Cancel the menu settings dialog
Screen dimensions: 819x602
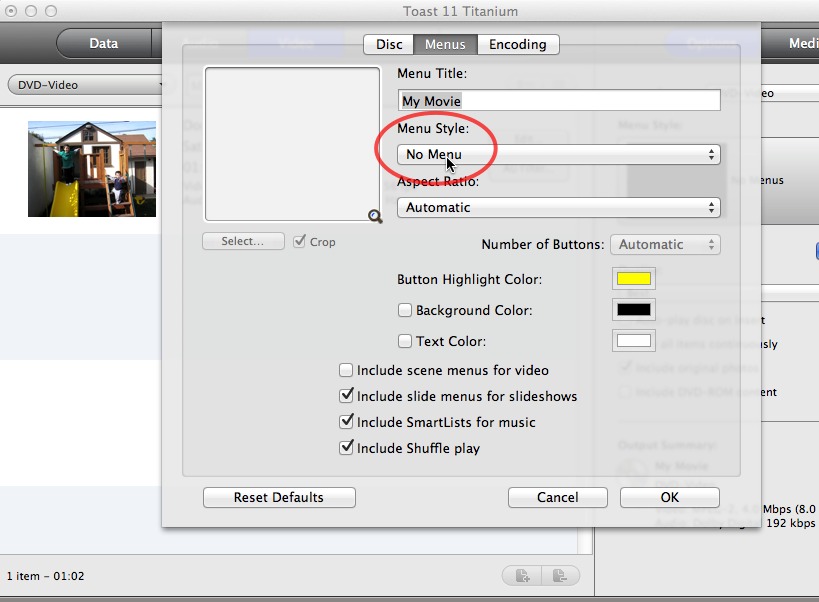(x=558, y=497)
